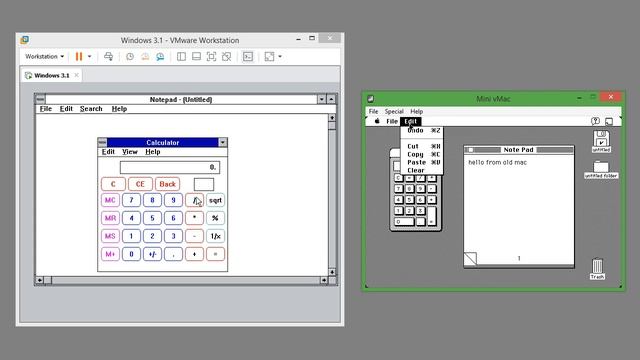Click the Calculator % button
This screenshot has height=360, width=640.
tap(215, 218)
